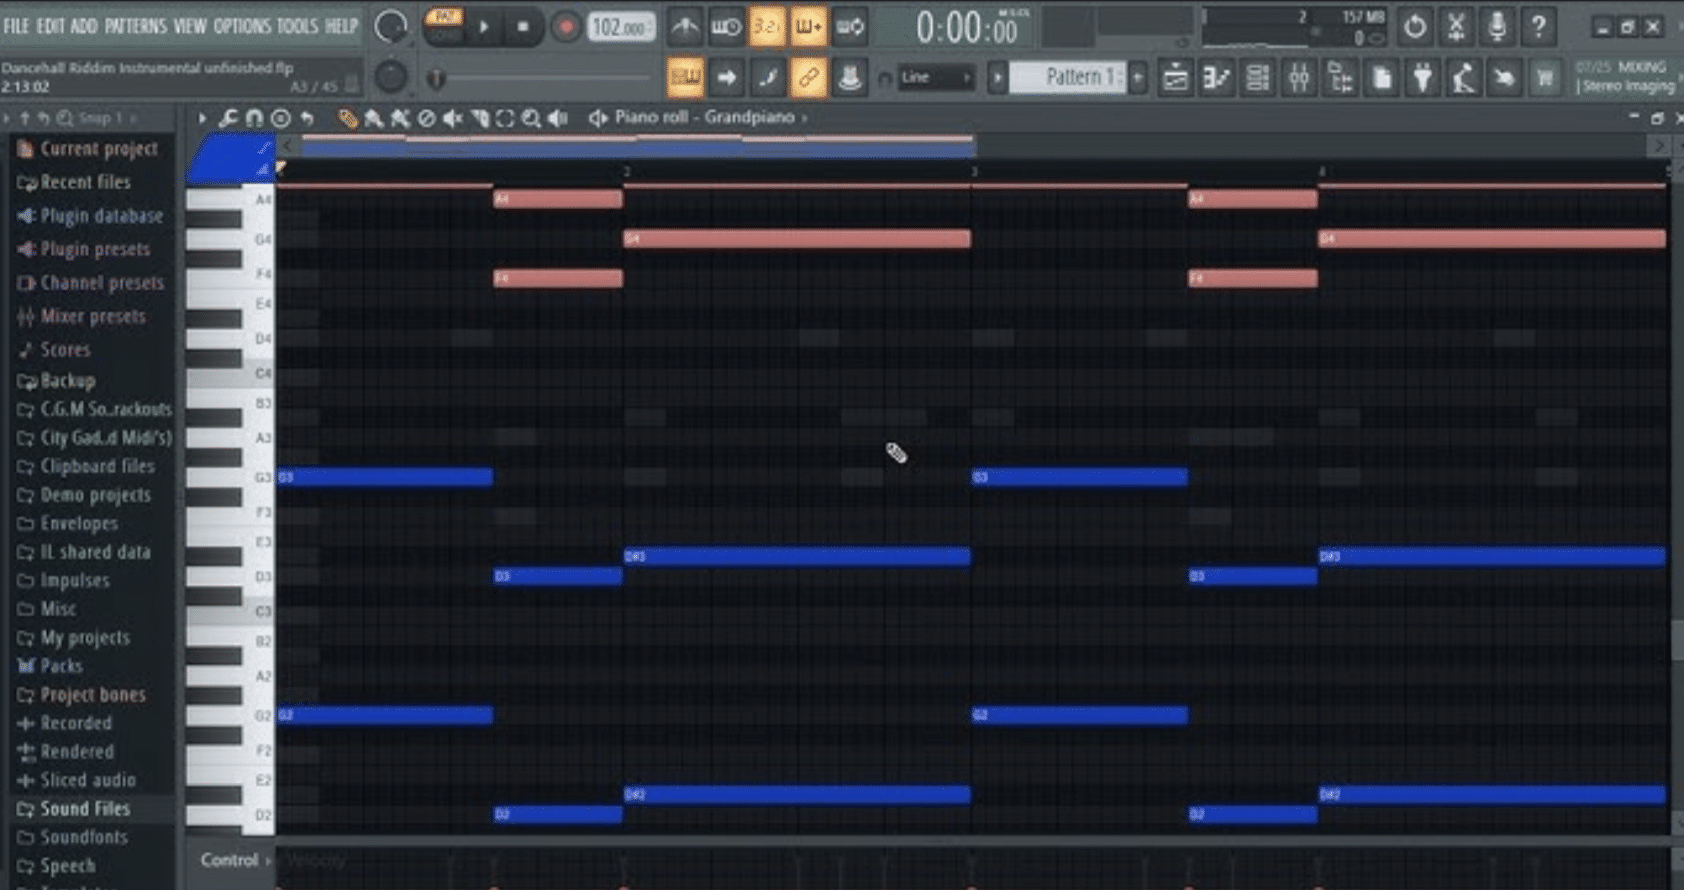This screenshot has height=890, width=1684.
Task: Toggle the typing keyboard to piano button
Action: [x=685, y=77]
